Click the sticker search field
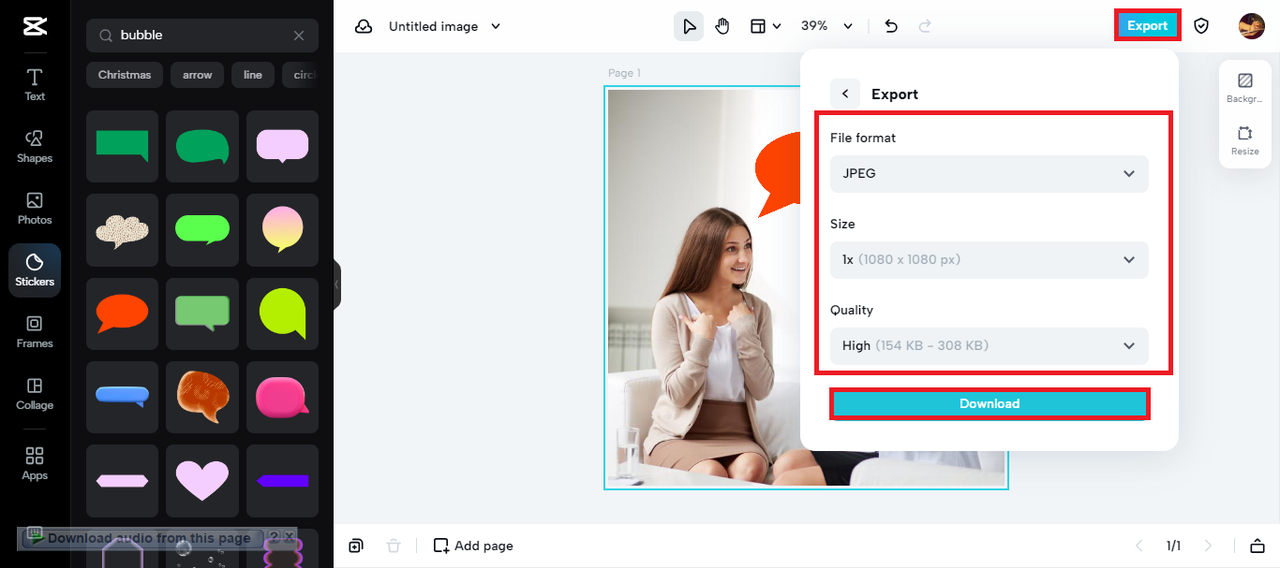 tap(202, 35)
